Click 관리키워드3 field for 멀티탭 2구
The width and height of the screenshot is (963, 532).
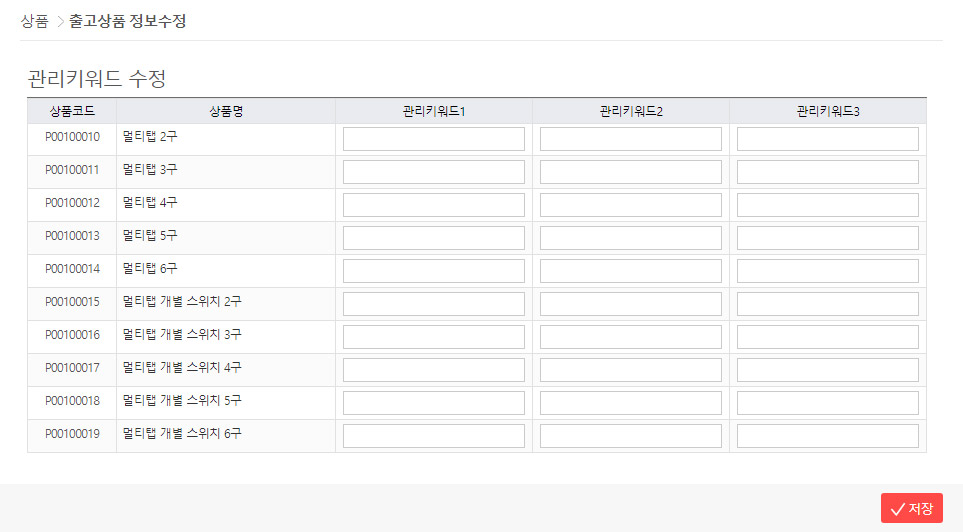point(827,139)
